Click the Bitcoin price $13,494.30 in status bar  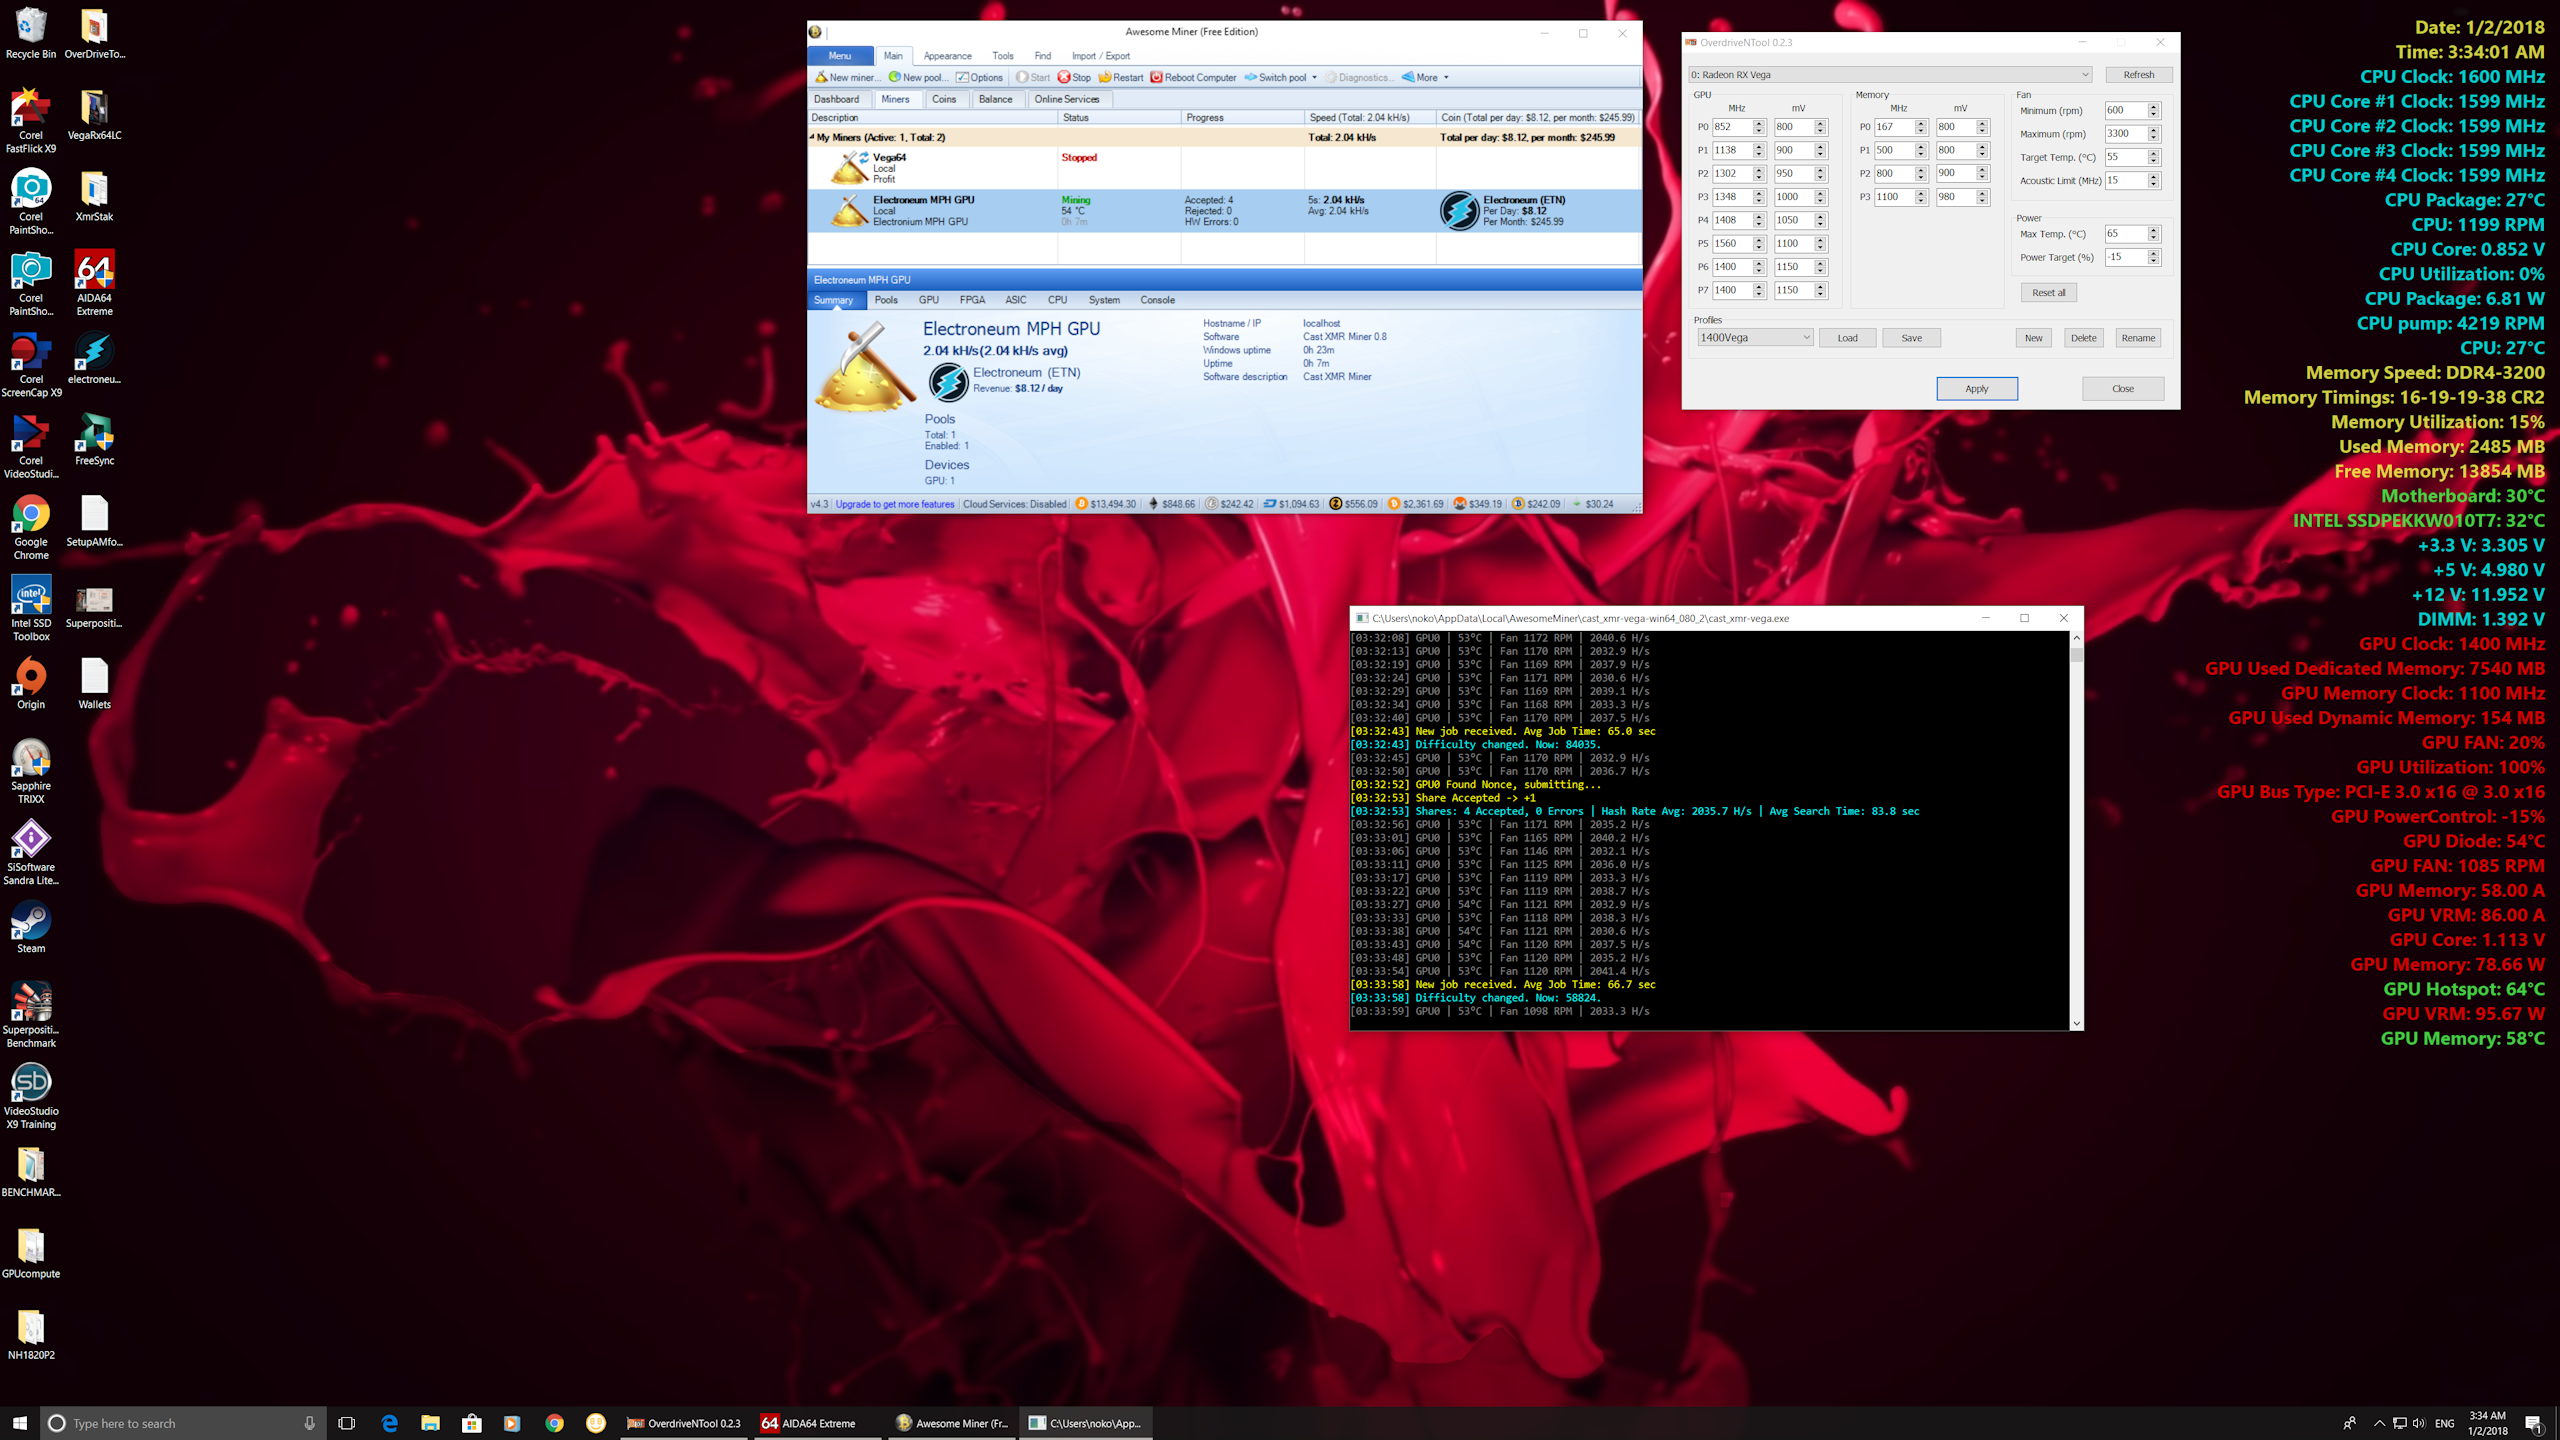click(1105, 504)
